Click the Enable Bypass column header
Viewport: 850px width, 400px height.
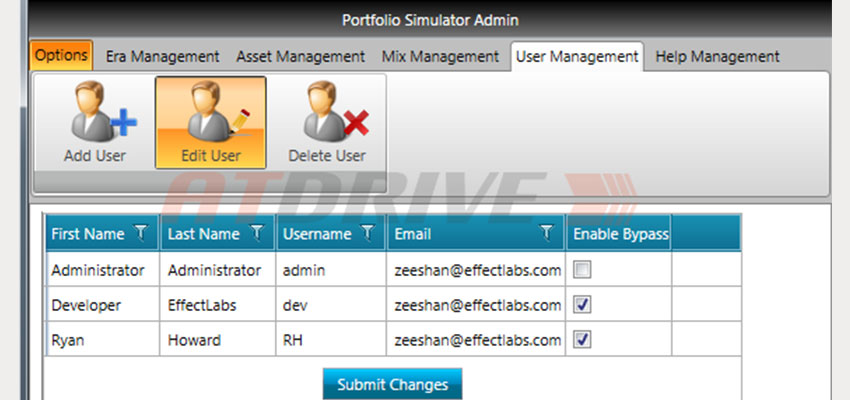click(619, 234)
